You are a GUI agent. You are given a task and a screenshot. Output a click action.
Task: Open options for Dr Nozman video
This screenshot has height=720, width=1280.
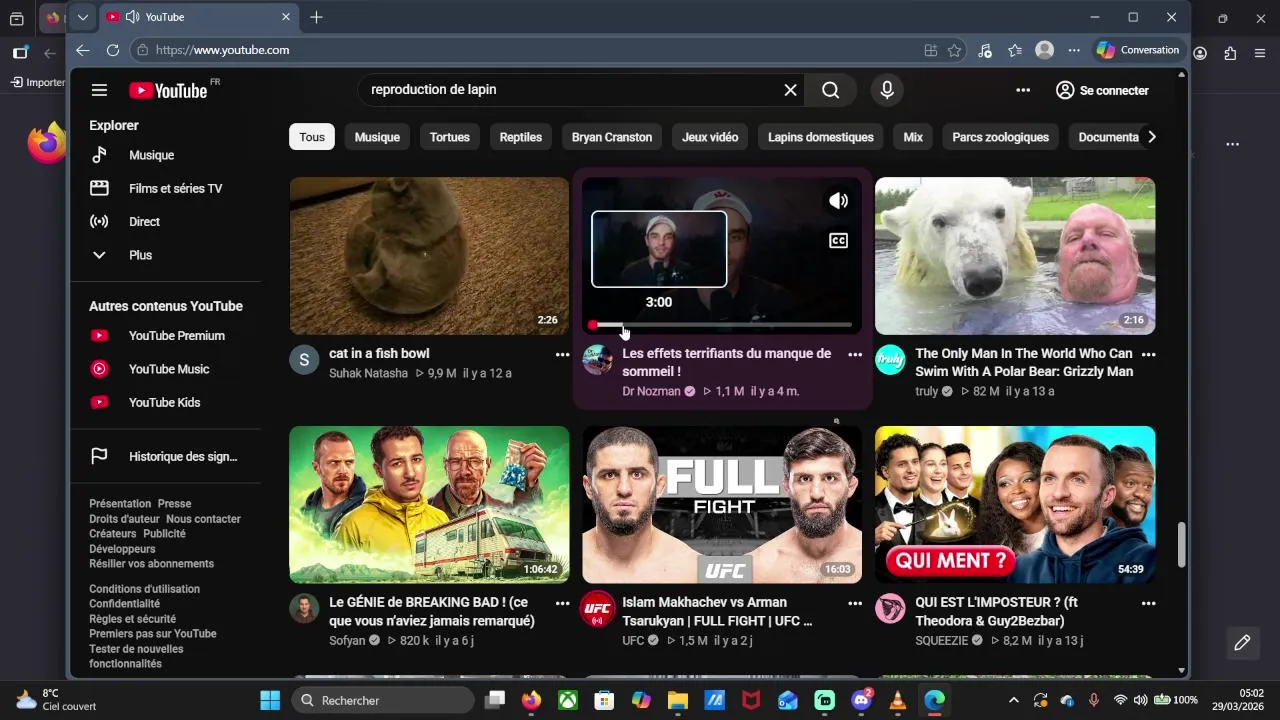pyautogui.click(x=855, y=354)
